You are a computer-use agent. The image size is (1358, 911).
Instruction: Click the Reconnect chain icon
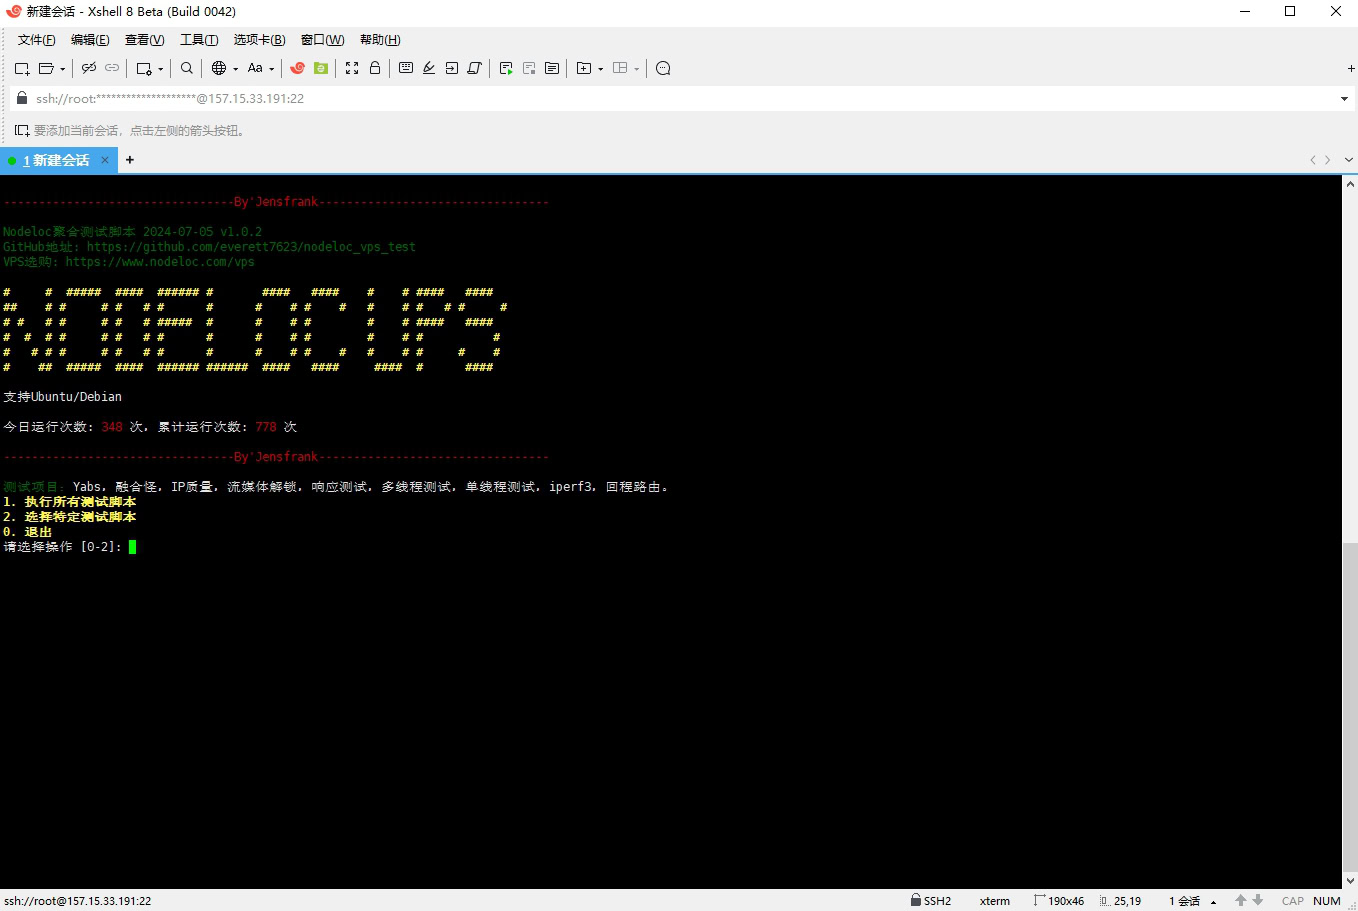click(x=112, y=68)
